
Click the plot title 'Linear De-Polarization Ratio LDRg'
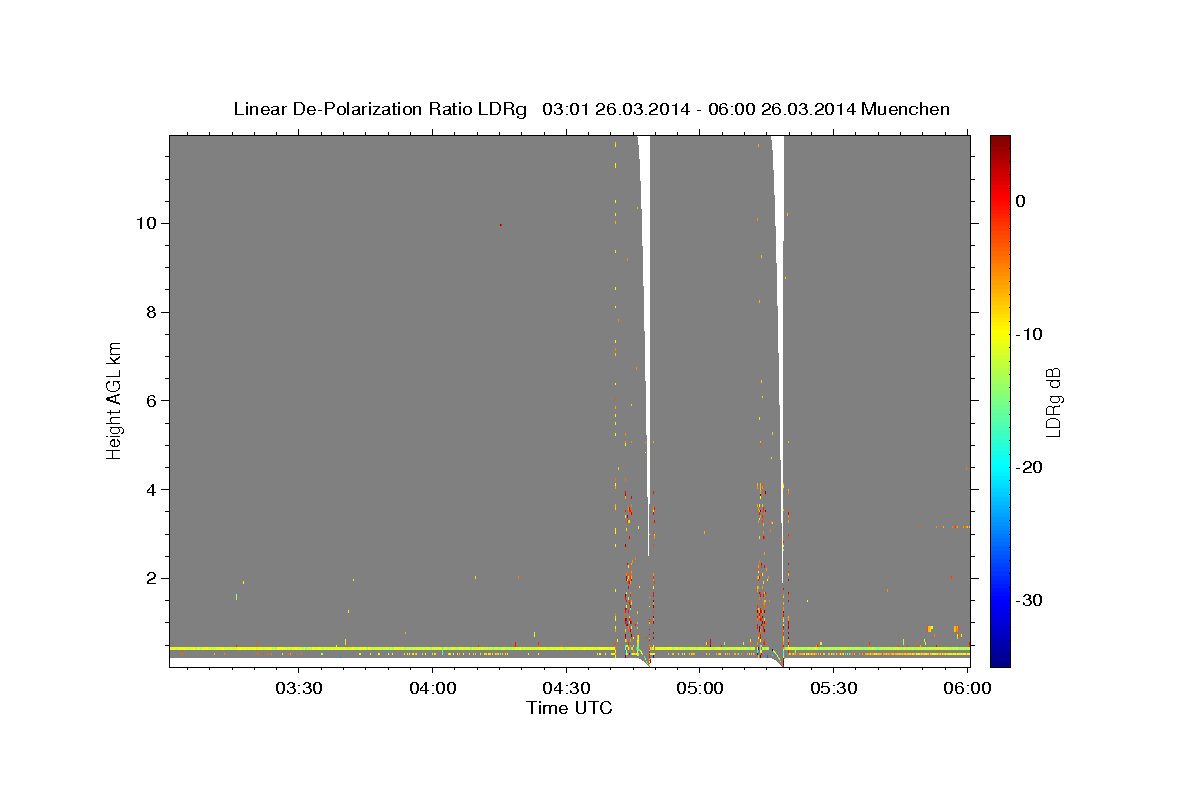pos(379,109)
